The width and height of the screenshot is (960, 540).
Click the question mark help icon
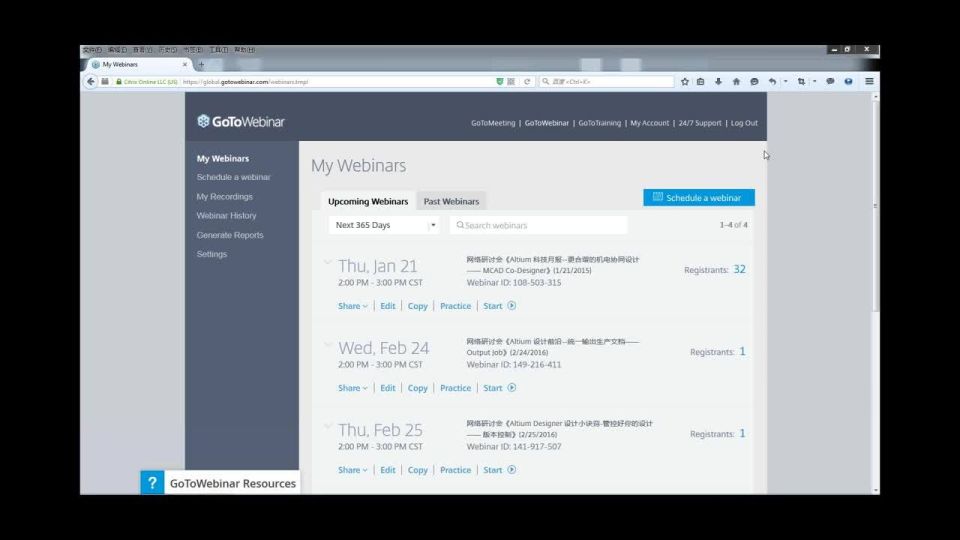coord(152,482)
